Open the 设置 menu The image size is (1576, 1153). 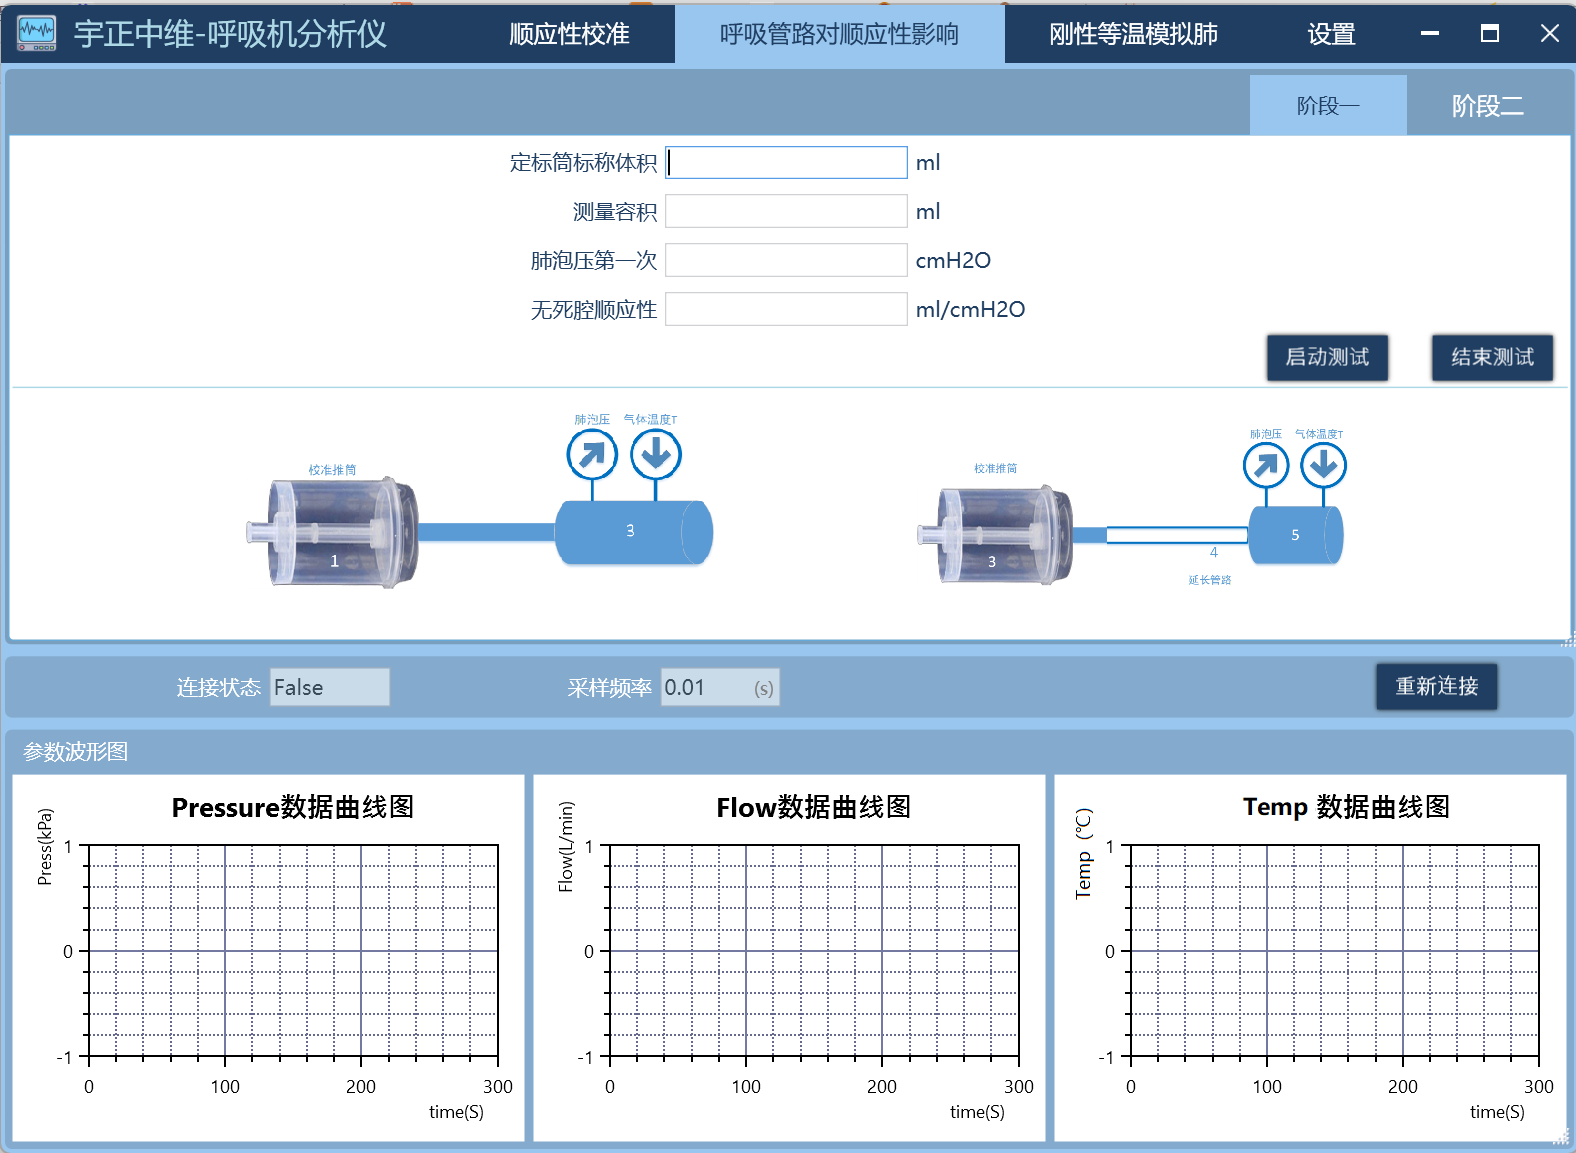[x=1331, y=34]
